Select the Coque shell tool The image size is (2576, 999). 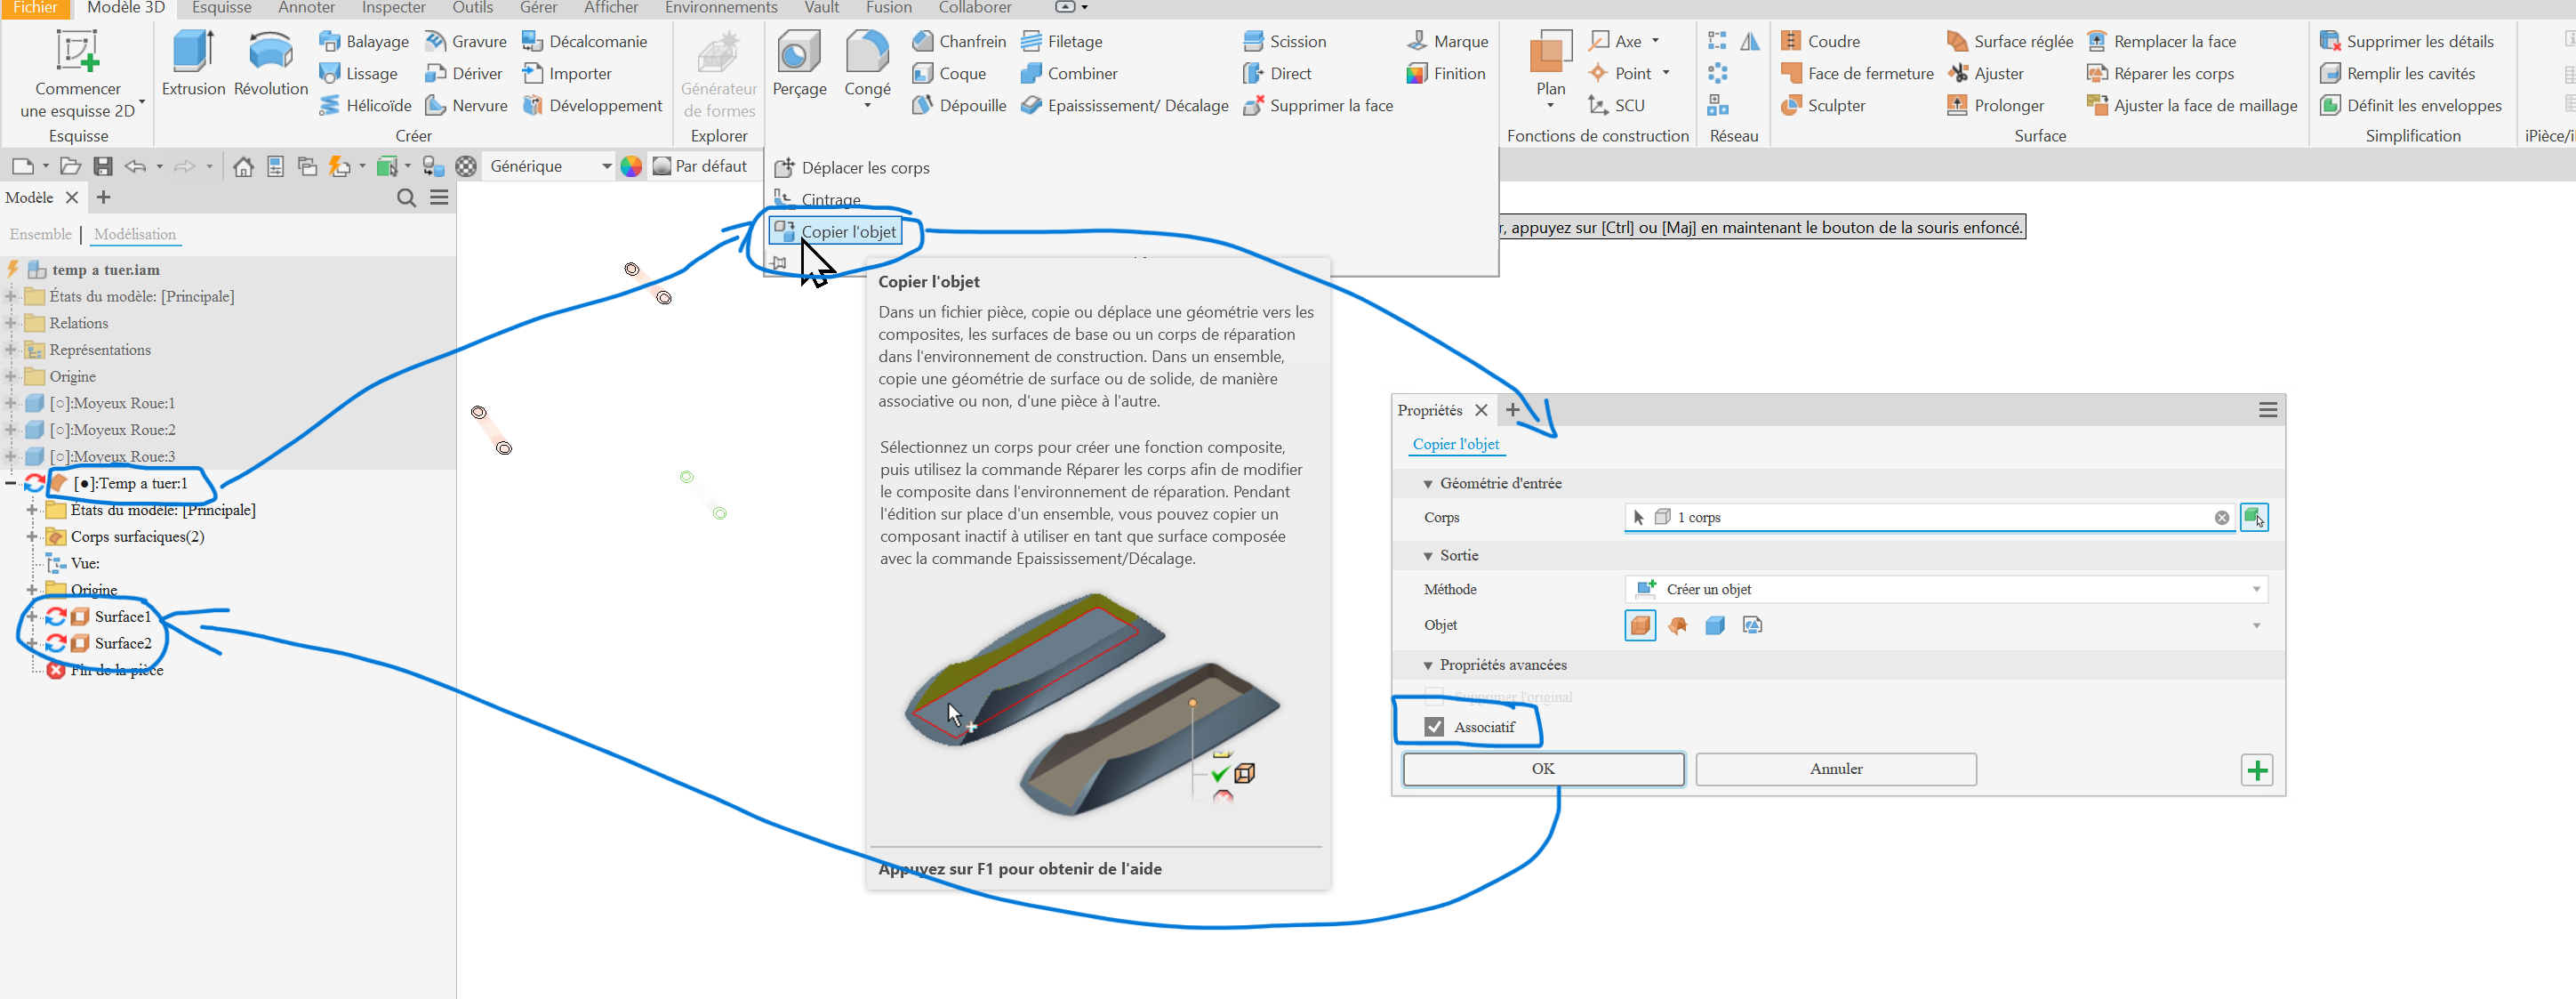949,73
